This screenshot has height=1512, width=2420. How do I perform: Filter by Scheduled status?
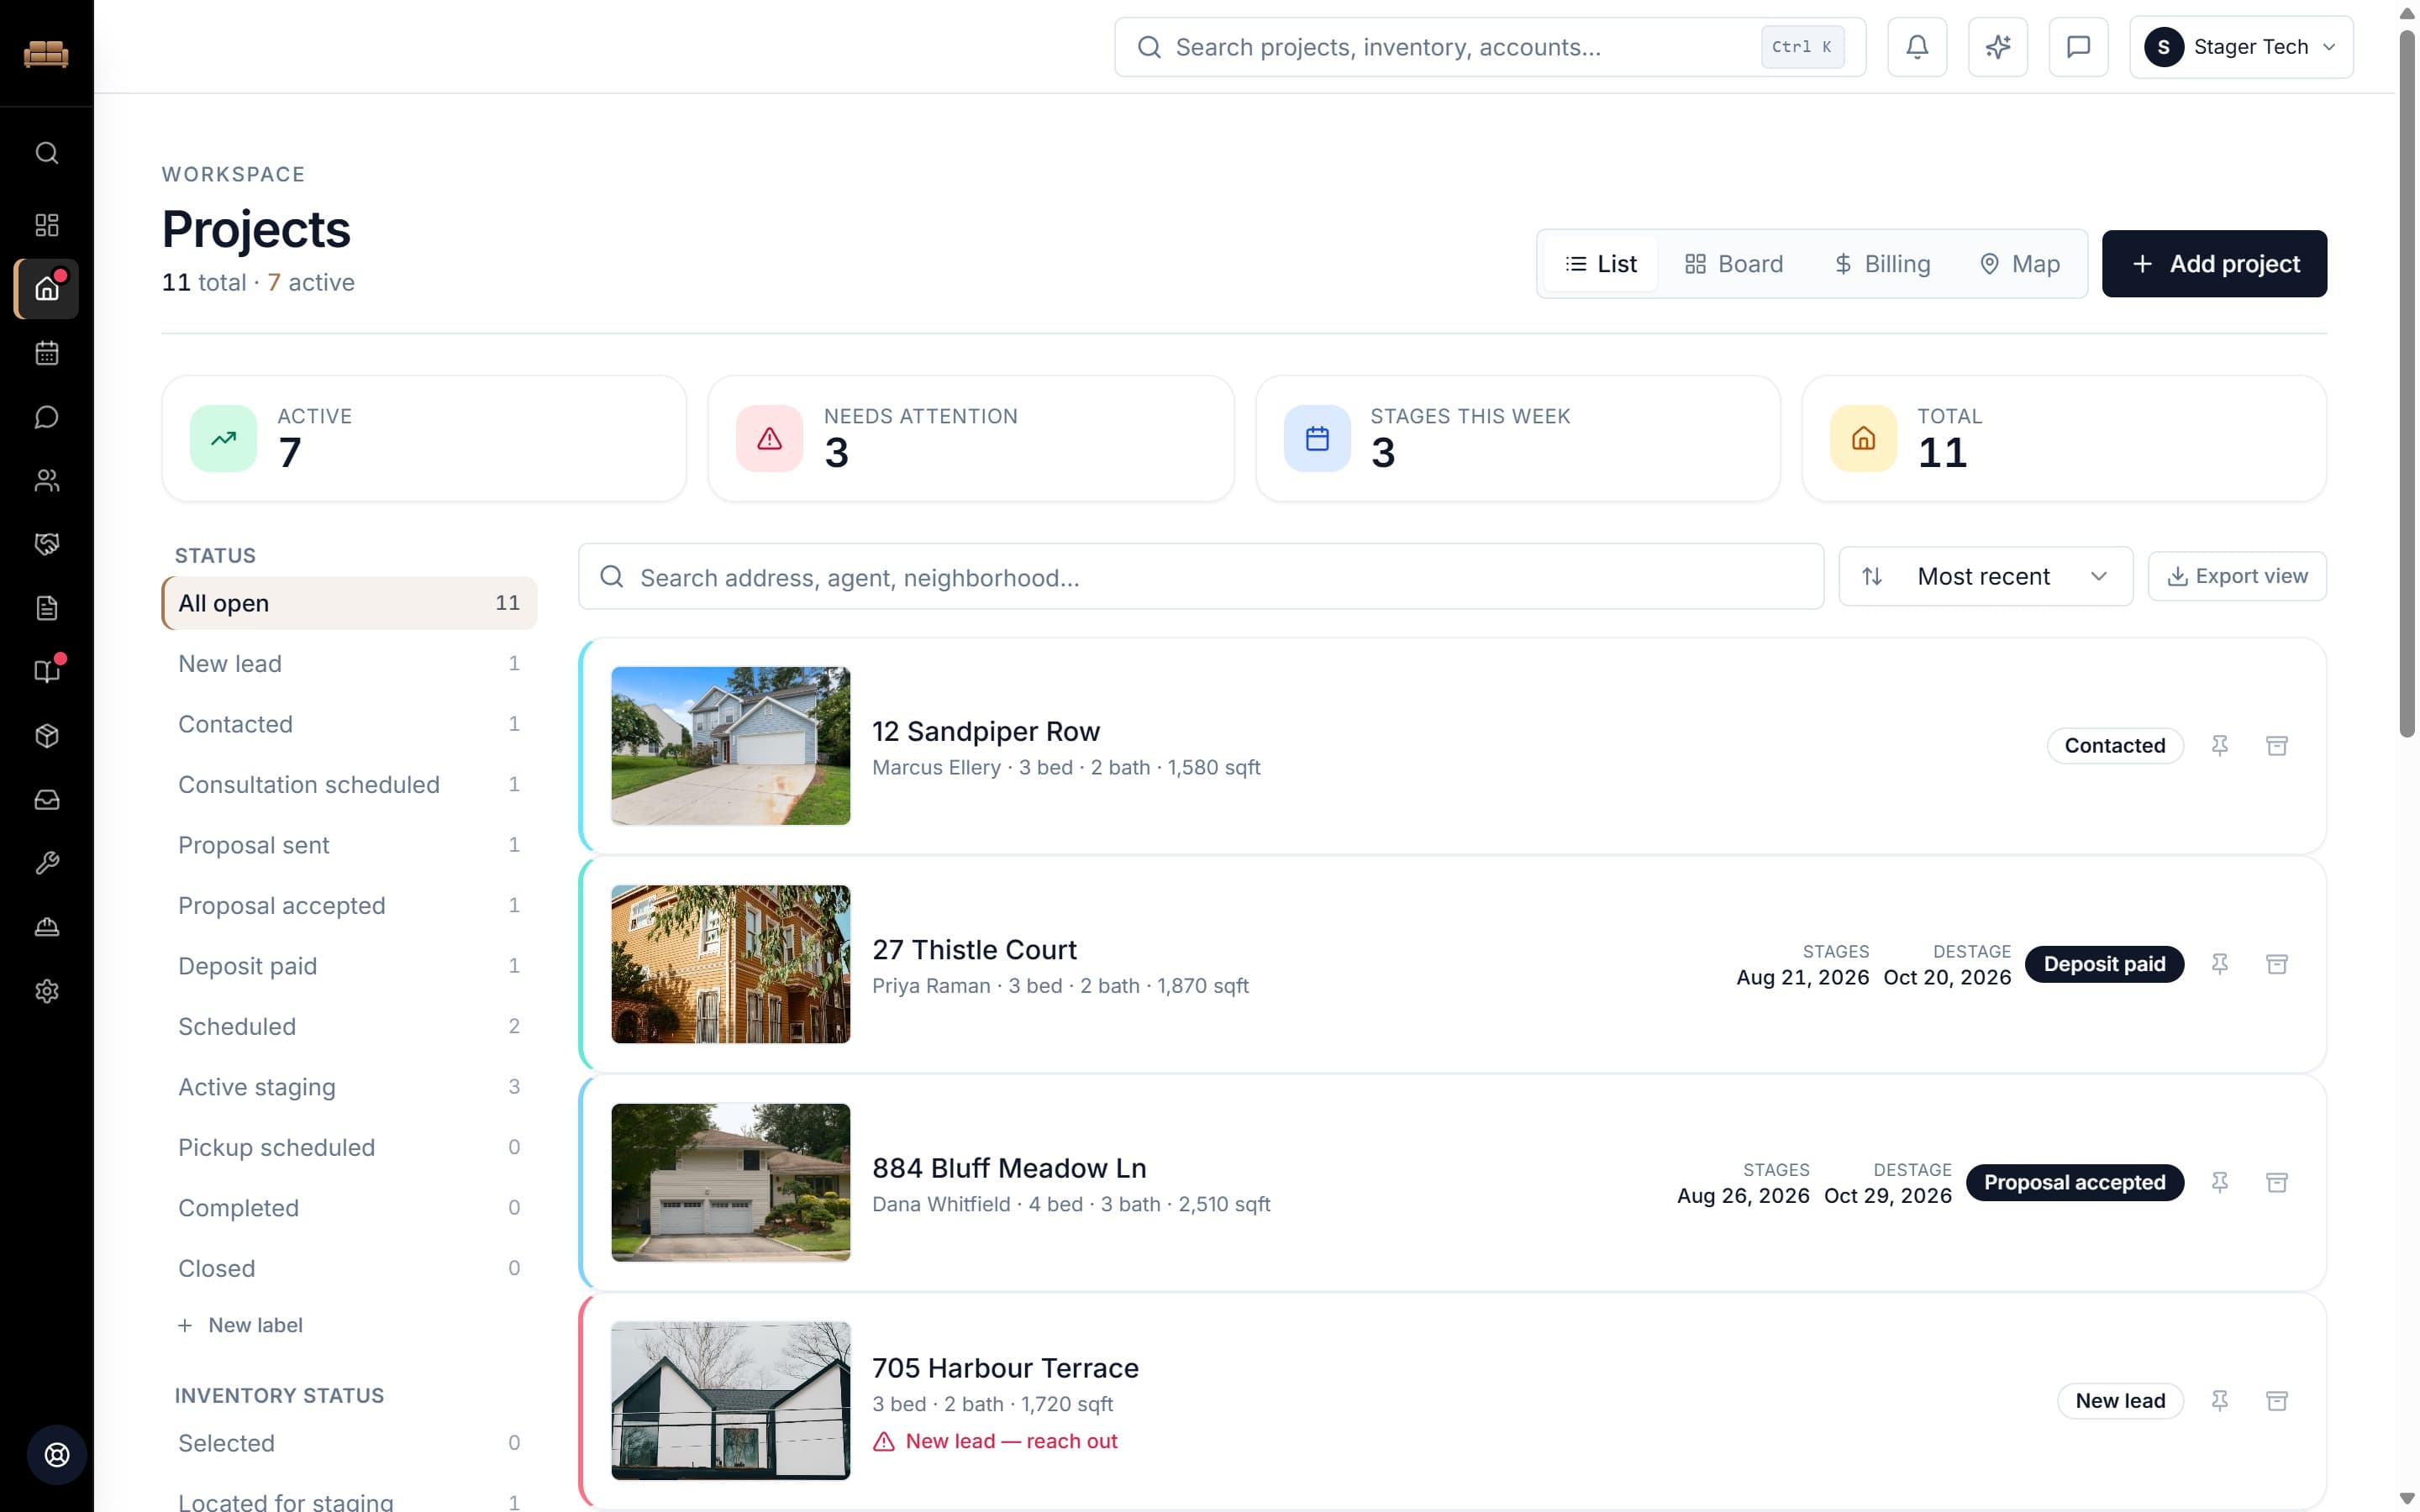349,1026
